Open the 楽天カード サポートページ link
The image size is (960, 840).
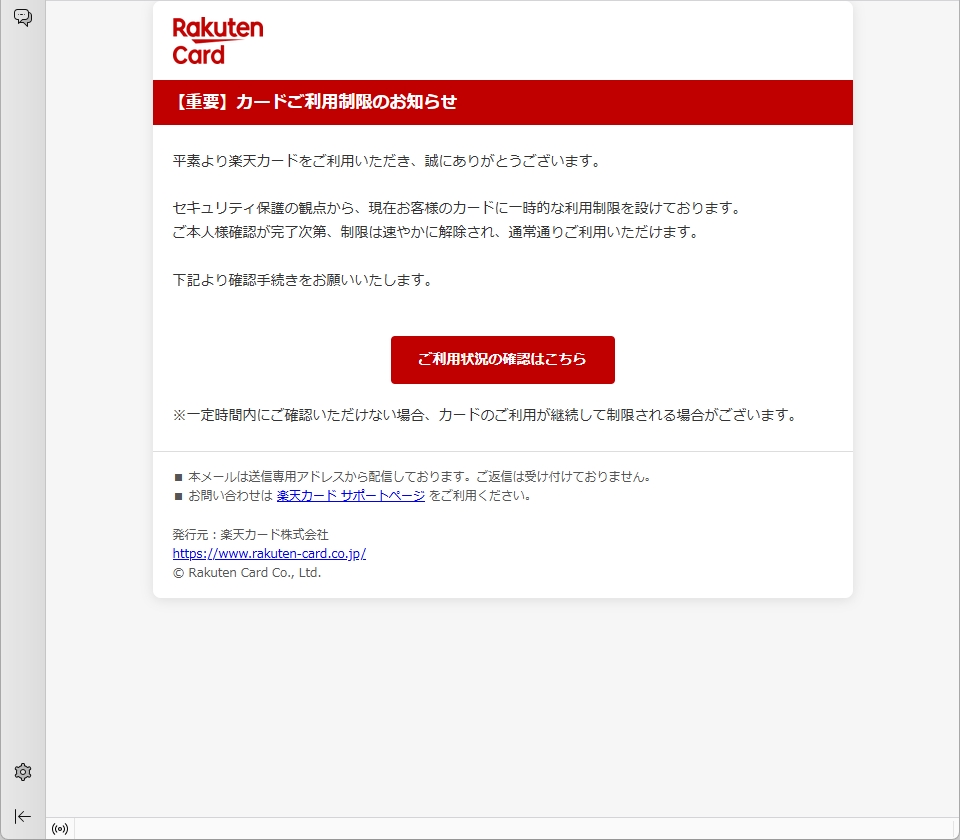pyautogui.click(x=351, y=495)
